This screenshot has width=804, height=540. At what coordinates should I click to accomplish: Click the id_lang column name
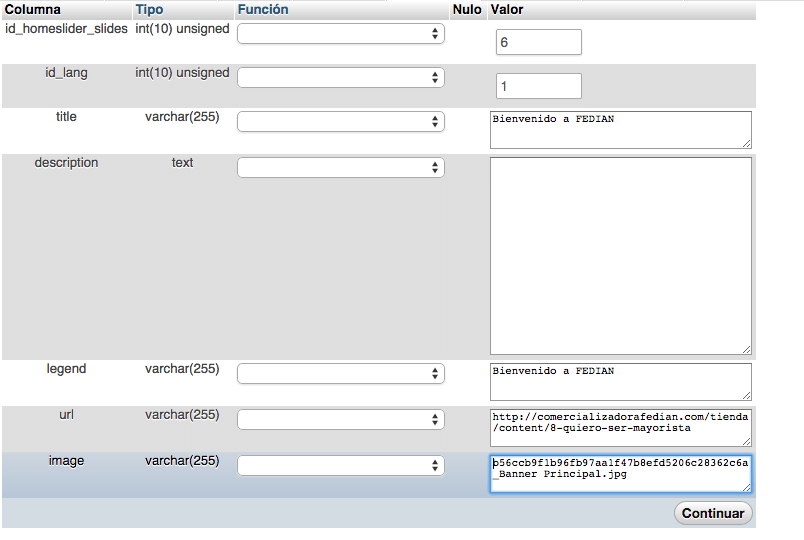coord(66,73)
